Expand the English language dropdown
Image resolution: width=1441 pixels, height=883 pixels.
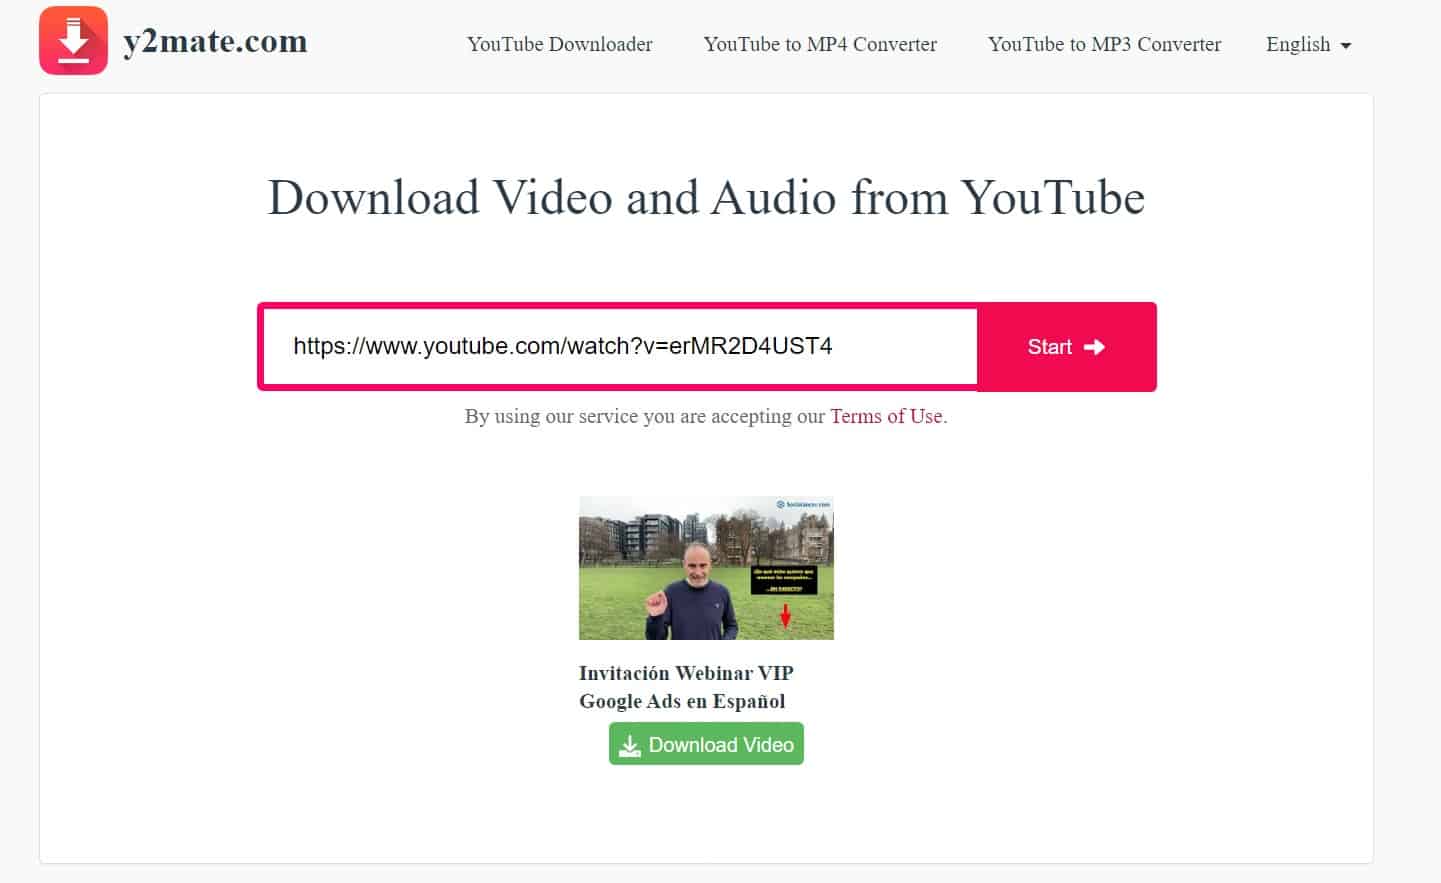(x=1308, y=44)
